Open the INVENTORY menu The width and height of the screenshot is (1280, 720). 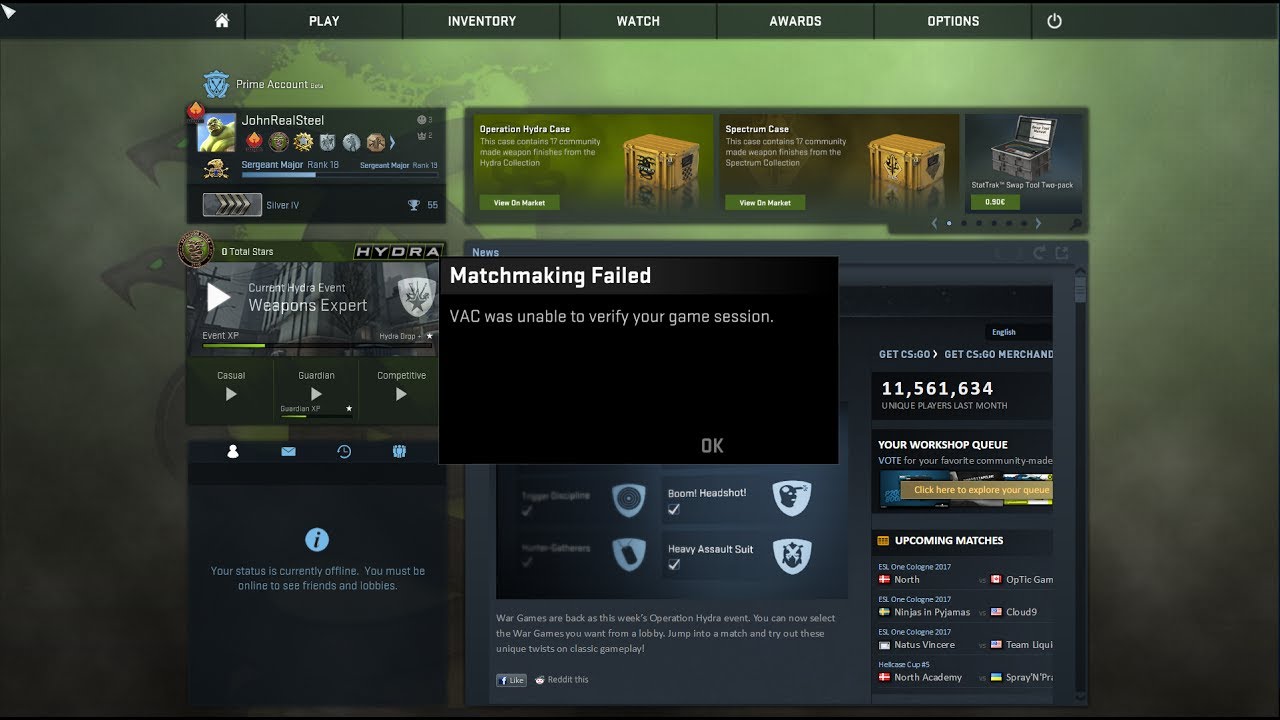coord(482,21)
